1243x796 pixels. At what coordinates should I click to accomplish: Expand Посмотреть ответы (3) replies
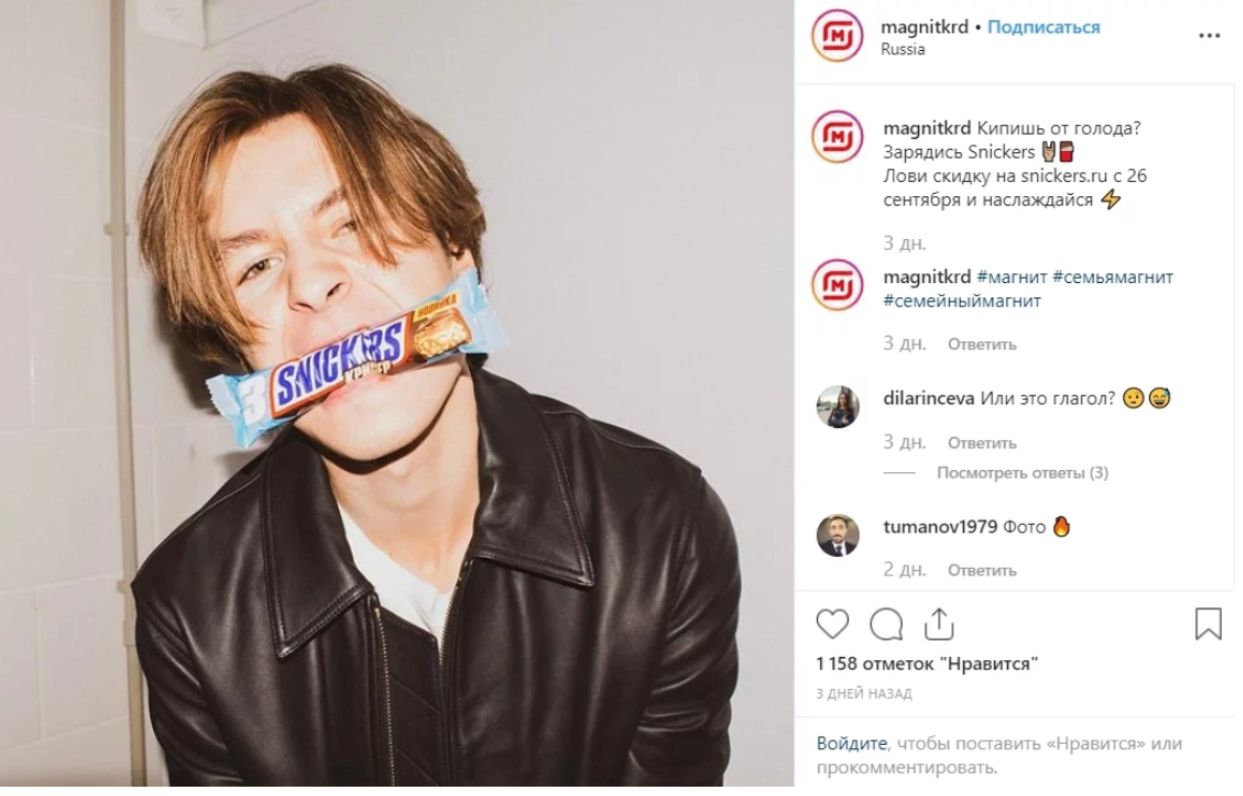click(x=1022, y=473)
